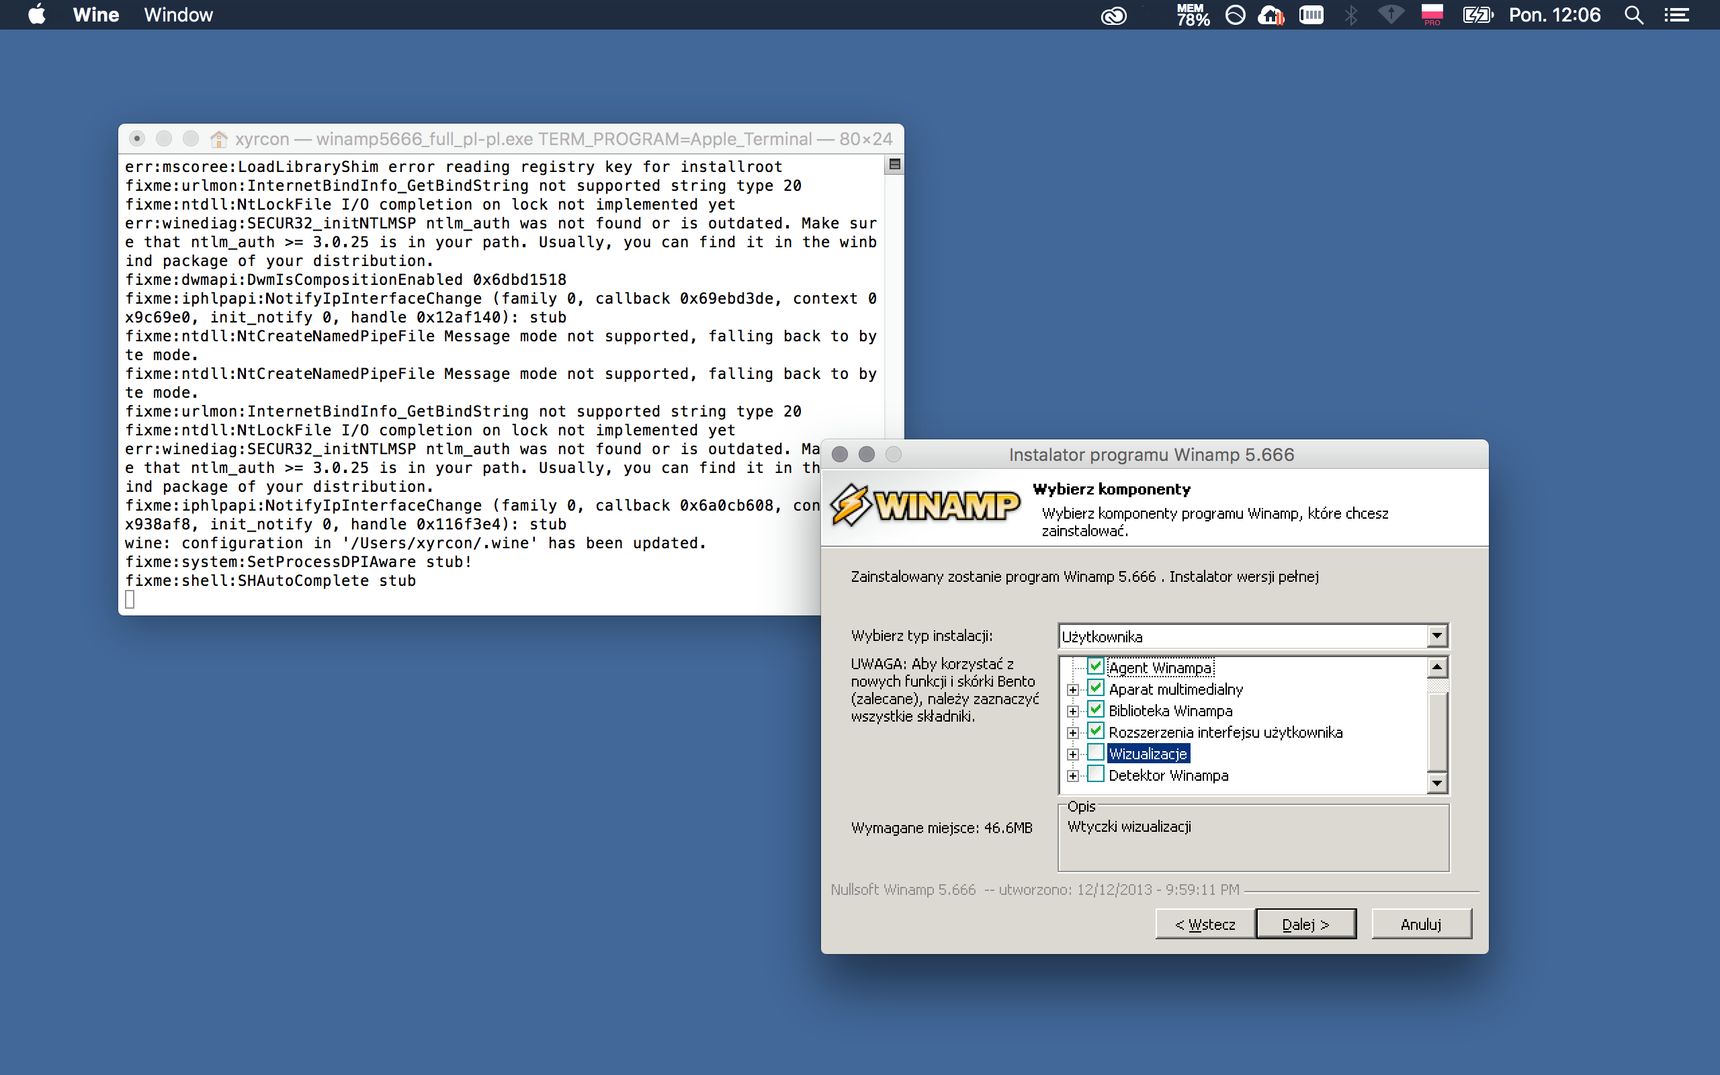
Task: Select the Wizualizacje component label
Action: 1148,754
